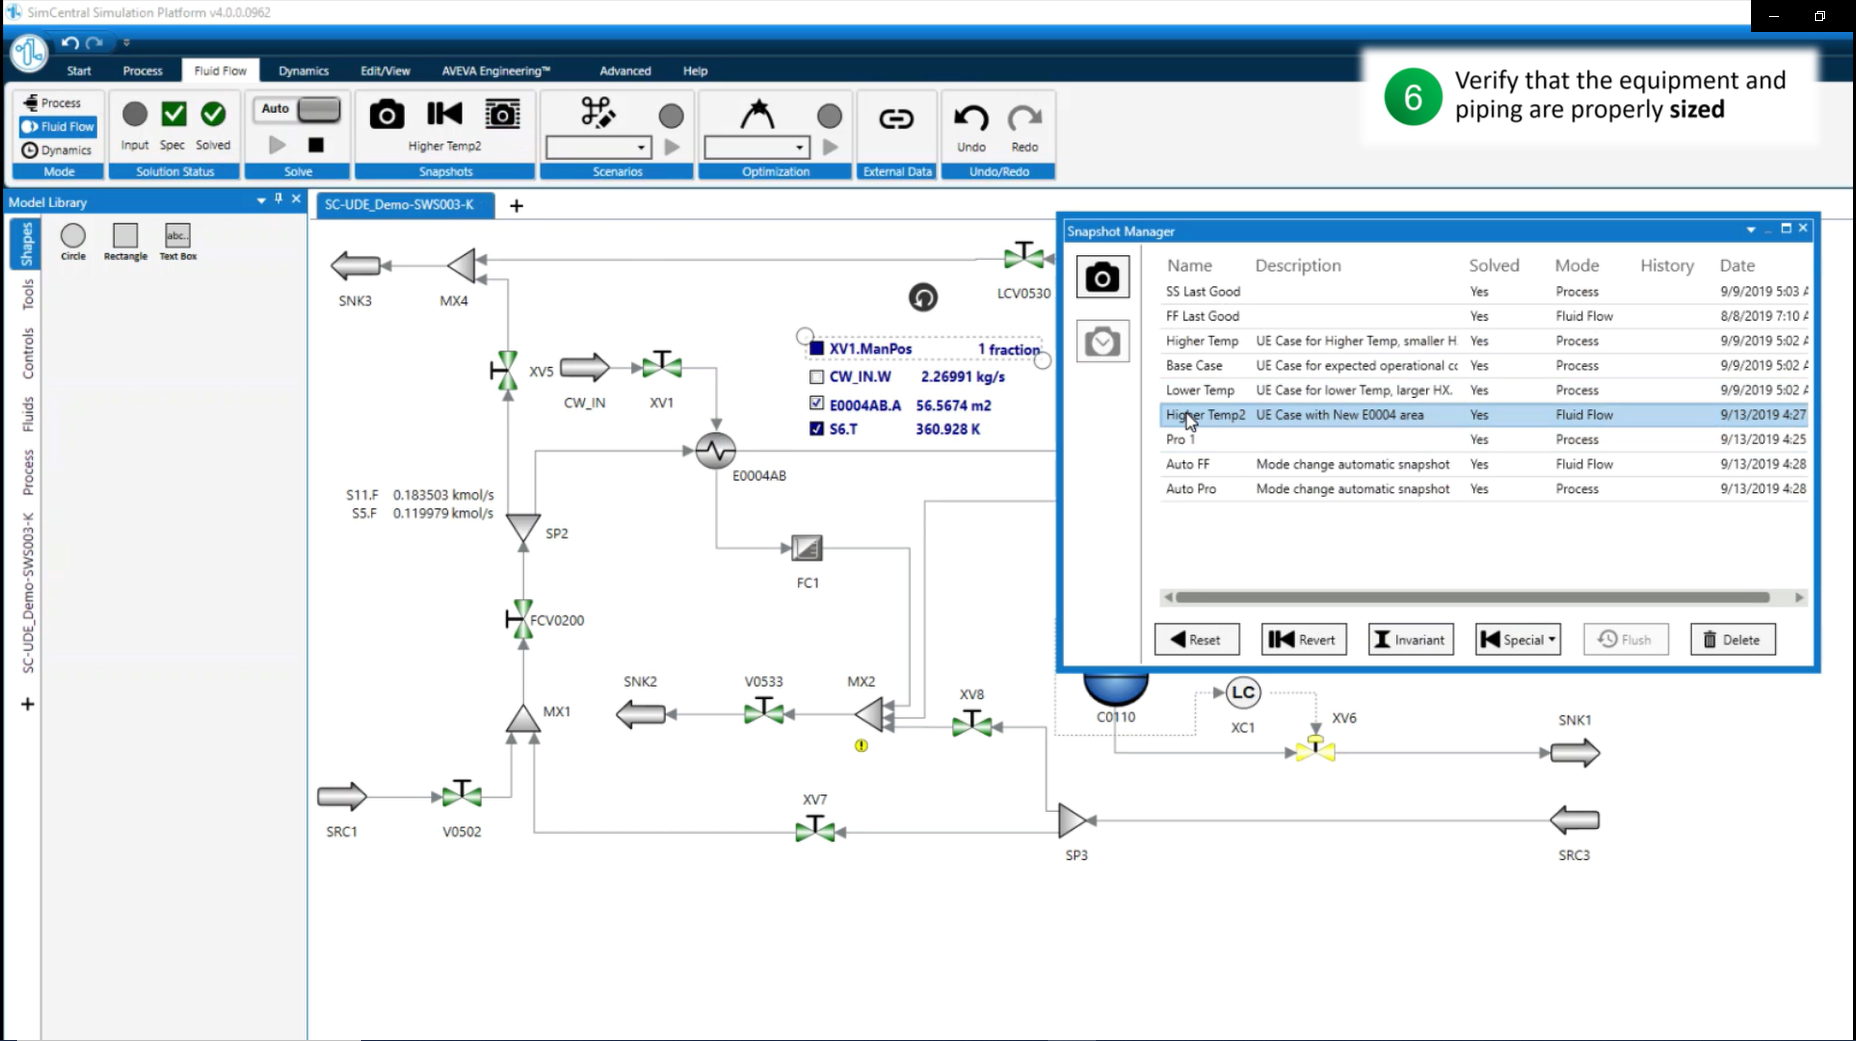Expand the Special button dropdown
Viewport: 1856px width, 1041px height.
[1552, 640]
